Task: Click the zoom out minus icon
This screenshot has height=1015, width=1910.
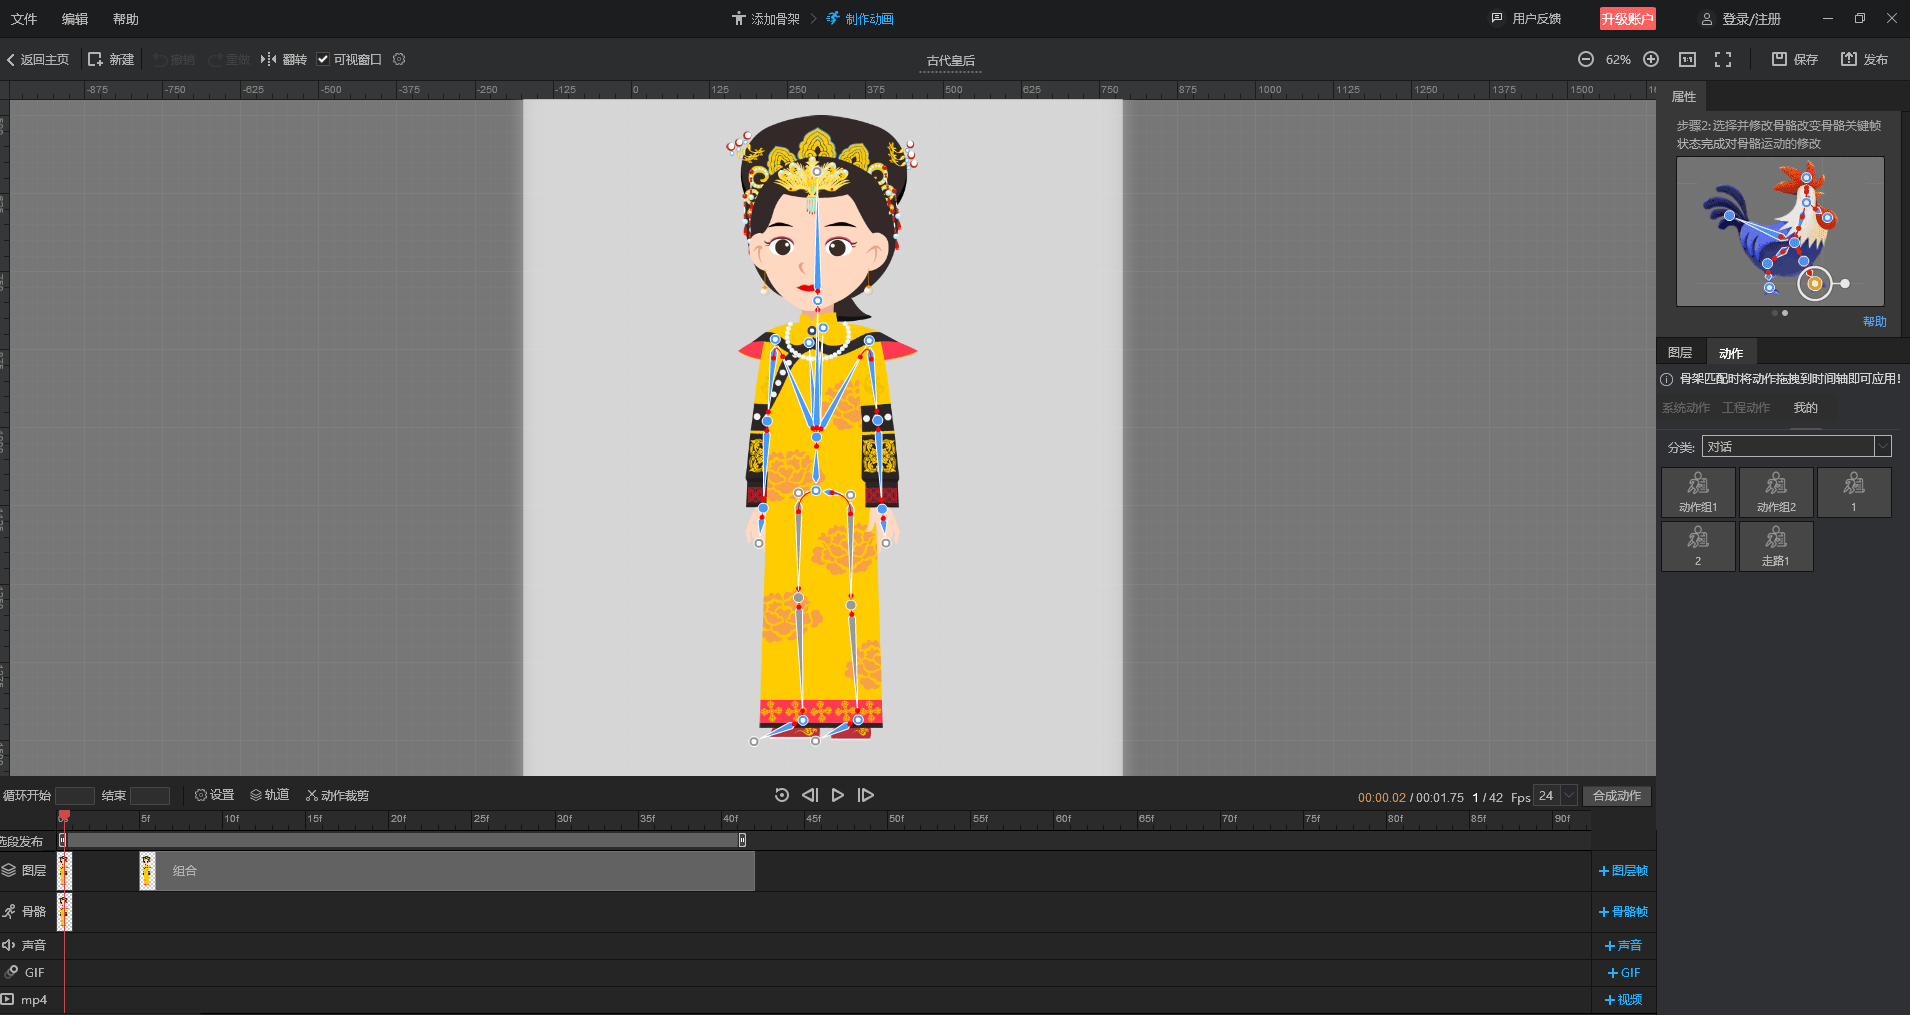Action: pyautogui.click(x=1586, y=59)
